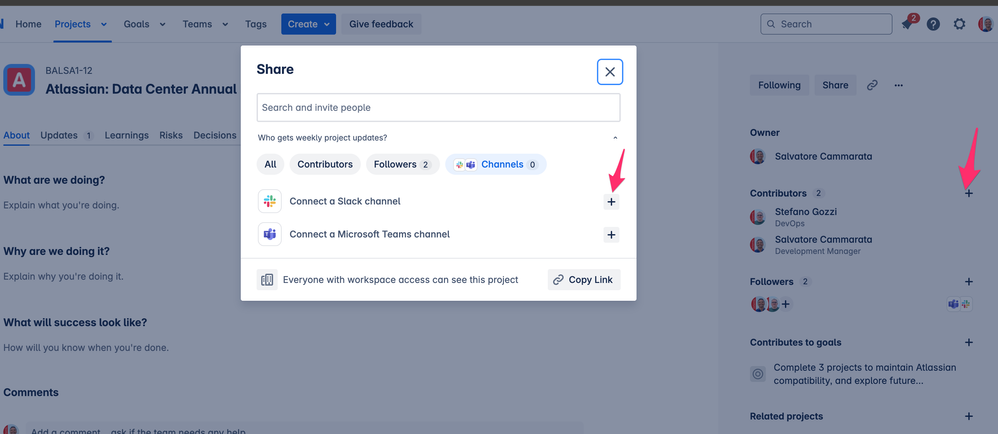Click the Teams and Slack icons under Followers
998x434 pixels.
[960, 304]
